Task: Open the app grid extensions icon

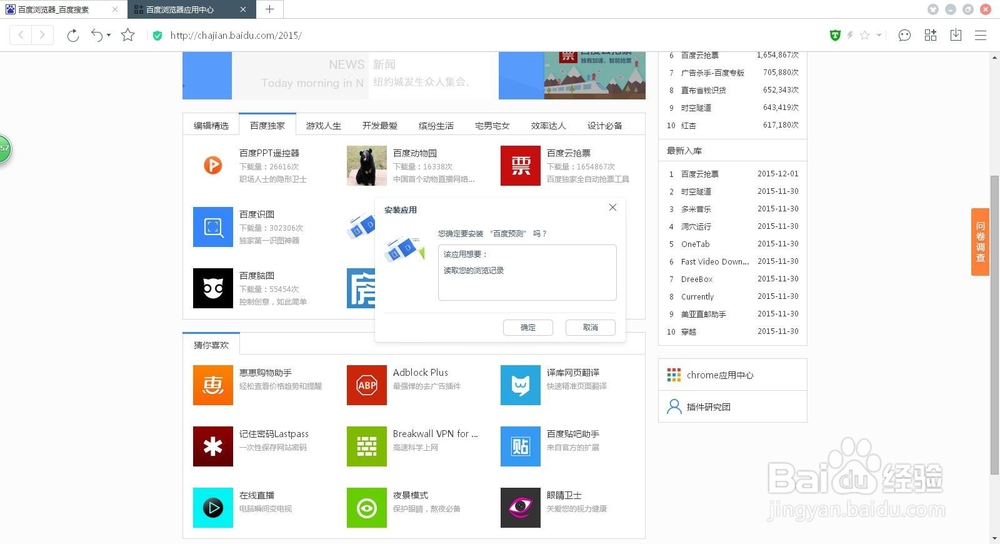Action: (x=930, y=35)
